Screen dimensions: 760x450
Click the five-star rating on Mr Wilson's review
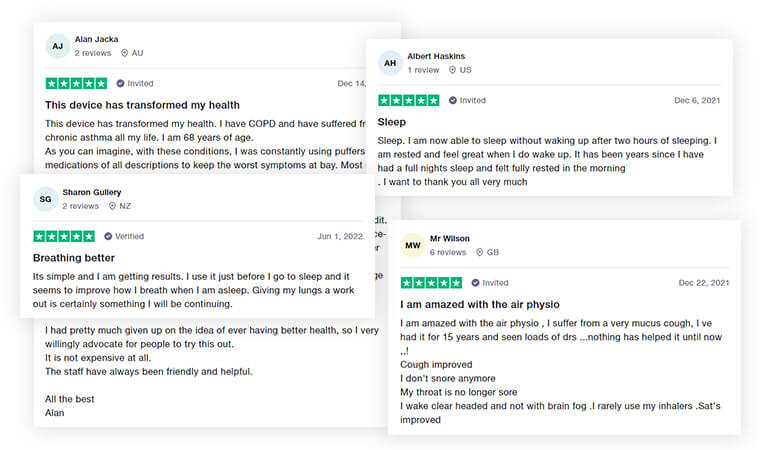click(431, 283)
